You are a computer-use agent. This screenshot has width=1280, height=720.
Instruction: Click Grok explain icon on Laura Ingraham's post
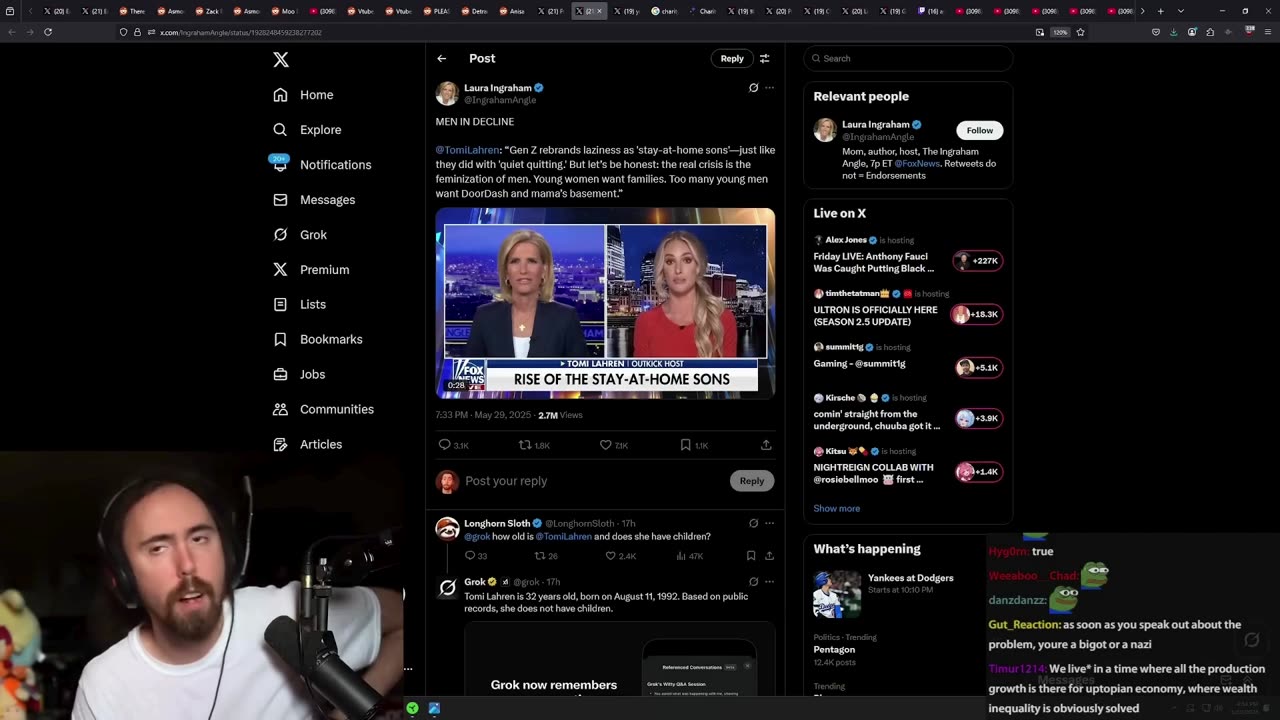[x=753, y=88]
